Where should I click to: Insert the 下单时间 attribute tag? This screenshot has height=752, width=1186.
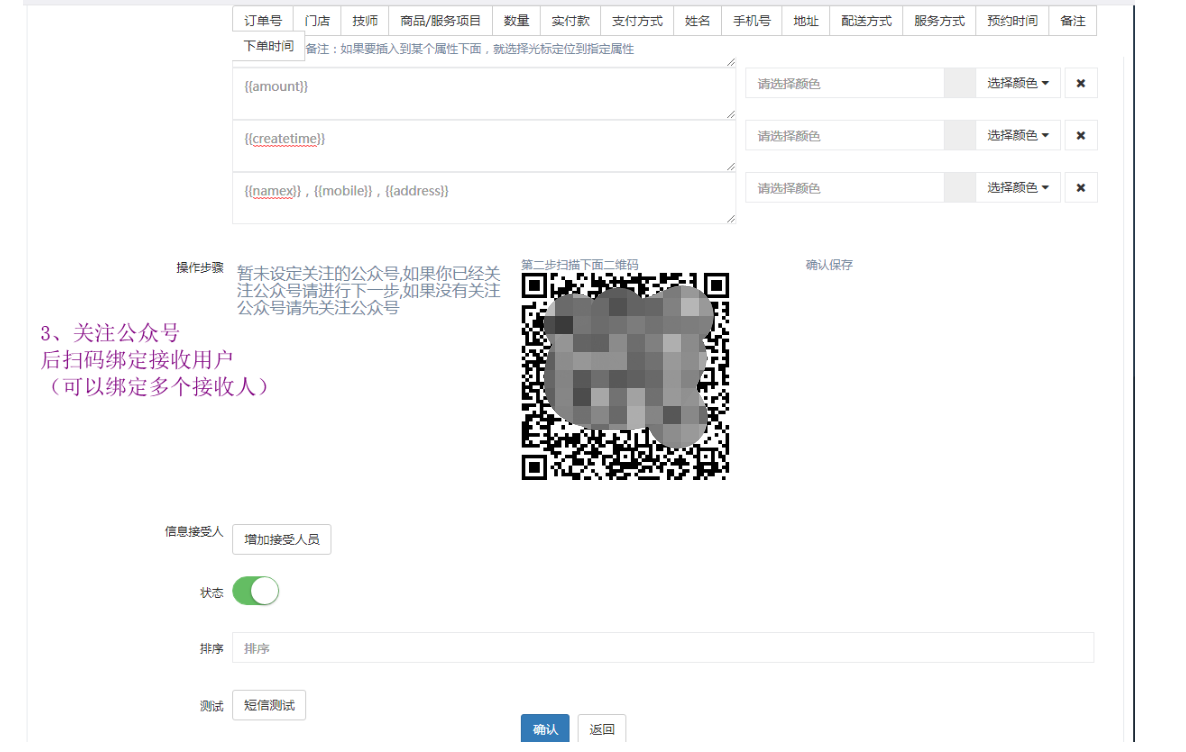269,46
